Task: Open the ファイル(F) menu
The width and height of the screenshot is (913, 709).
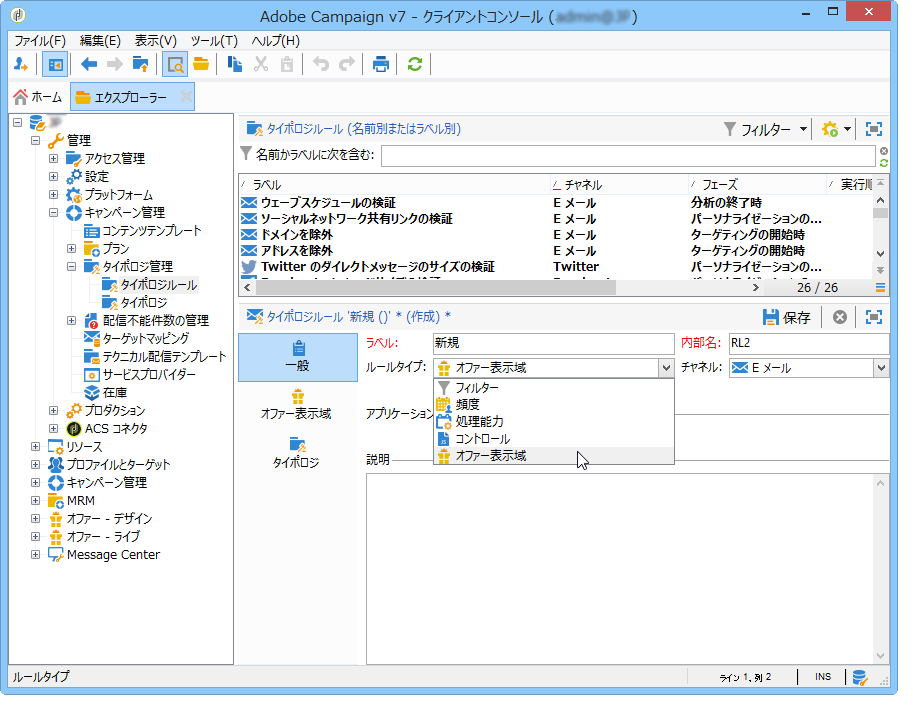Action: coord(40,41)
